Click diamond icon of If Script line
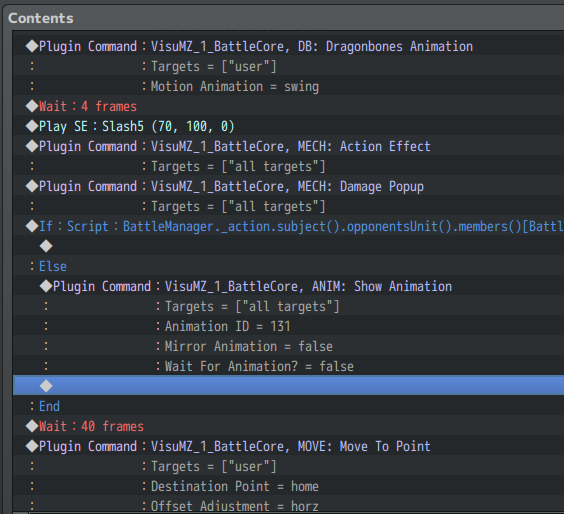This screenshot has height=514, width=564. pos(32,226)
